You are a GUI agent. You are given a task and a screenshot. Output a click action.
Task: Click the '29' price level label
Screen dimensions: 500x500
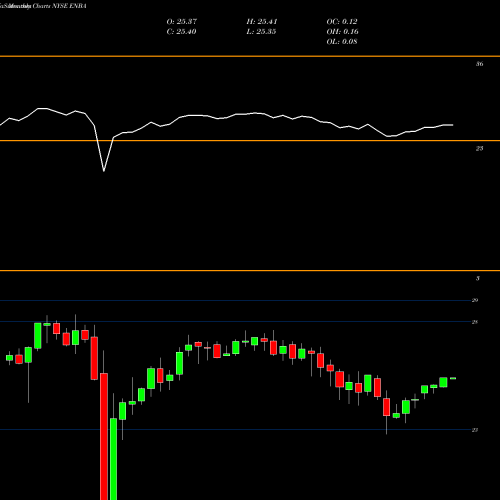click(x=475, y=300)
